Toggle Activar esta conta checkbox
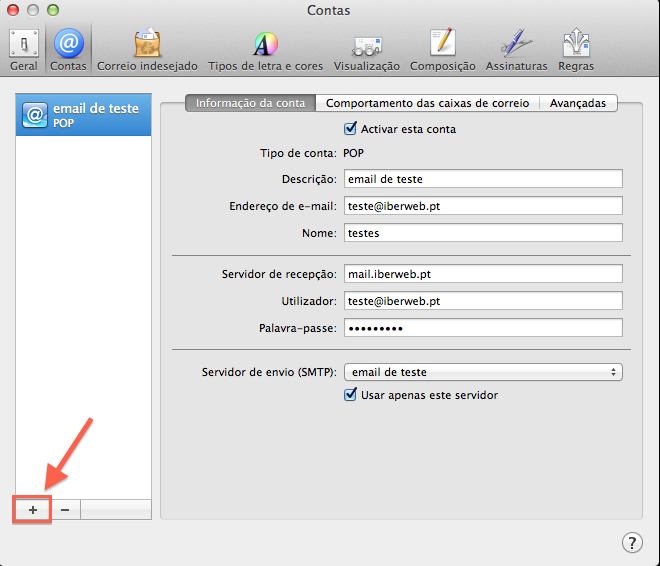Screen dimensions: 660x566 (x=350, y=129)
